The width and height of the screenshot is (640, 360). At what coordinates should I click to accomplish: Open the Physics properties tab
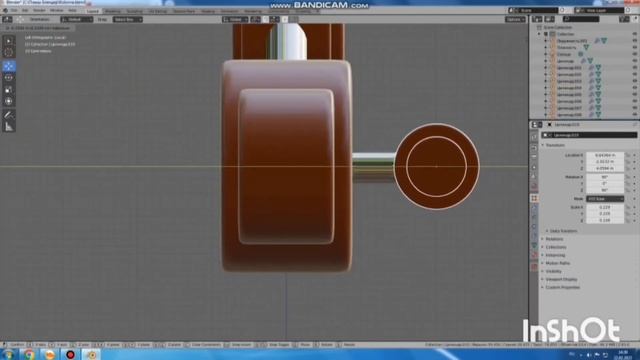(x=534, y=227)
